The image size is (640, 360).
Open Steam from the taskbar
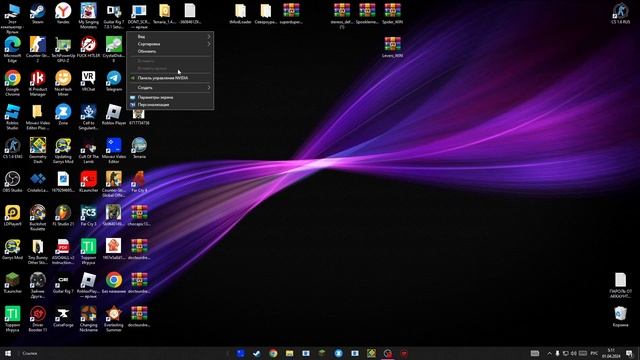257,353
